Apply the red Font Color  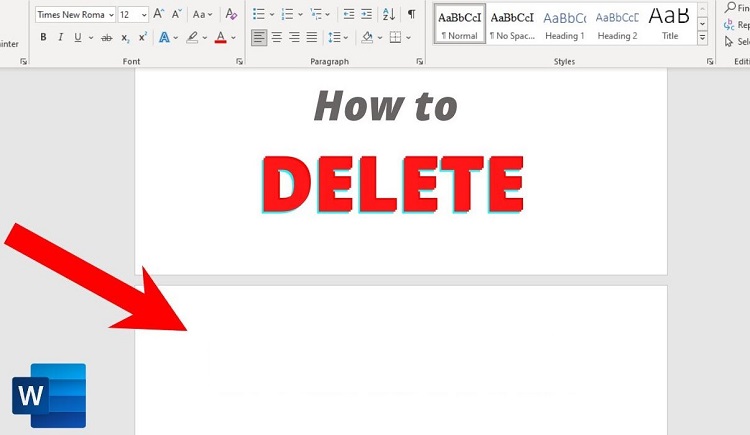[221, 37]
